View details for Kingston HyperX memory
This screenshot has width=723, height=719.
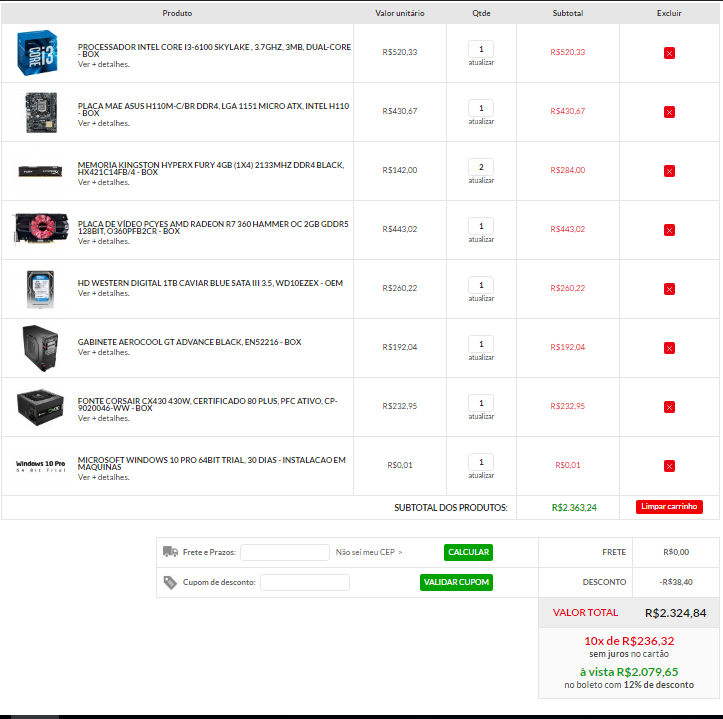[x=103, y=182]
